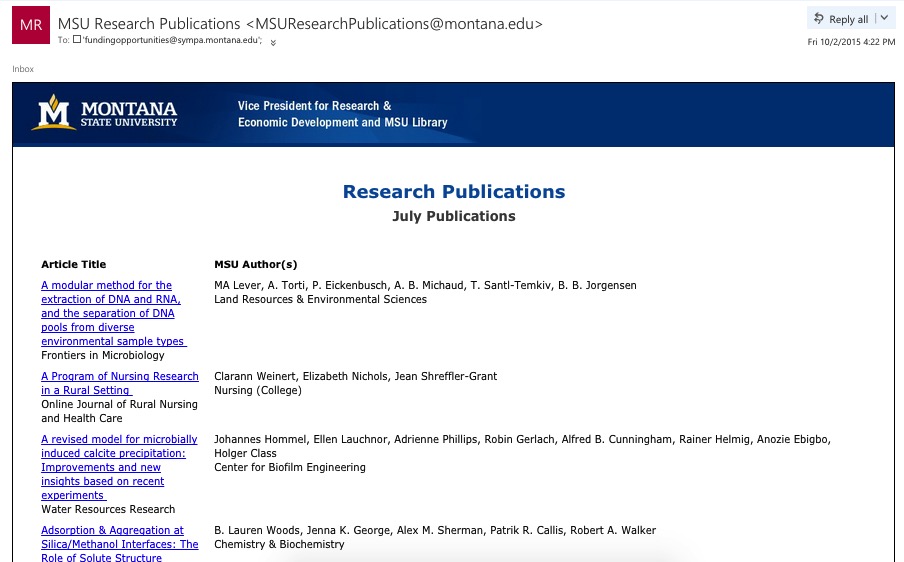
Task: Click the Land Resources & Environmental Sciences department
Action: coord(320,299)
